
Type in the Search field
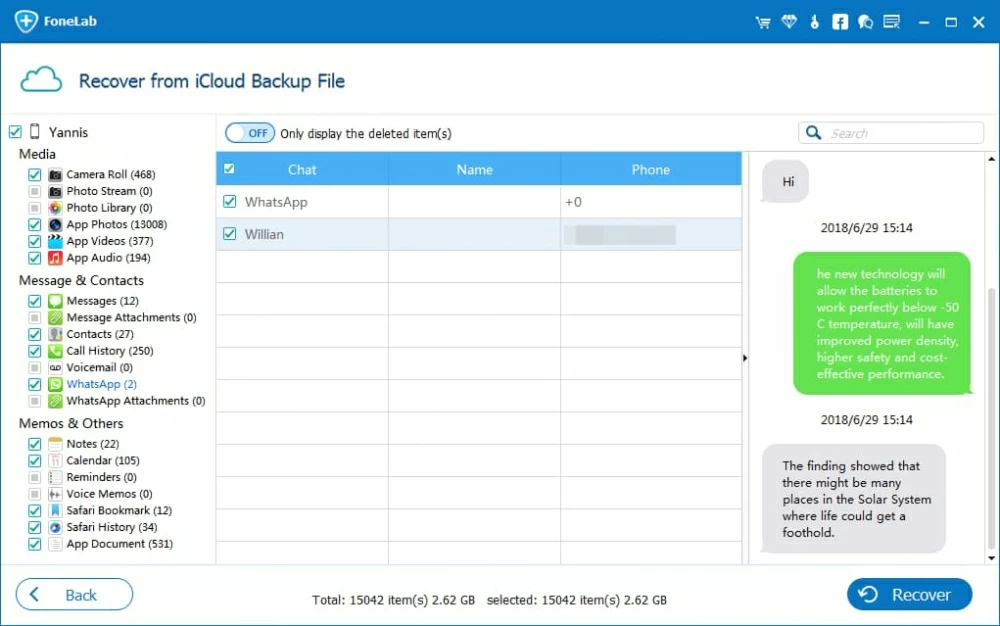point(900,132)
